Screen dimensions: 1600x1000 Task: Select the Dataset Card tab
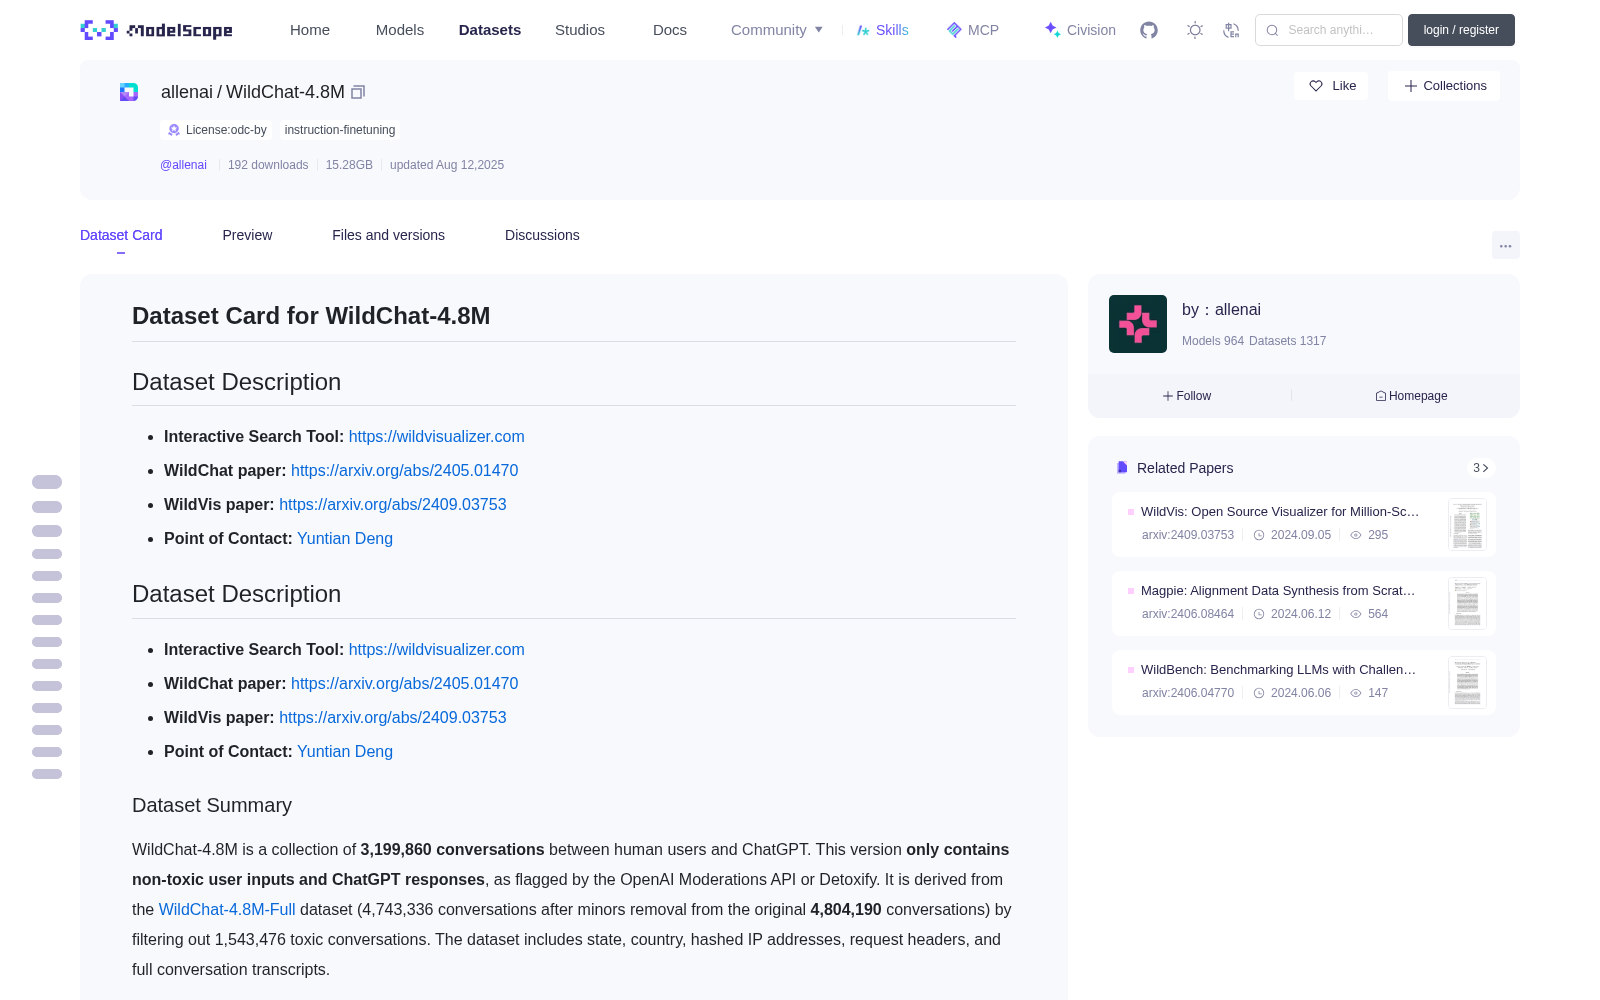[121, 235]
